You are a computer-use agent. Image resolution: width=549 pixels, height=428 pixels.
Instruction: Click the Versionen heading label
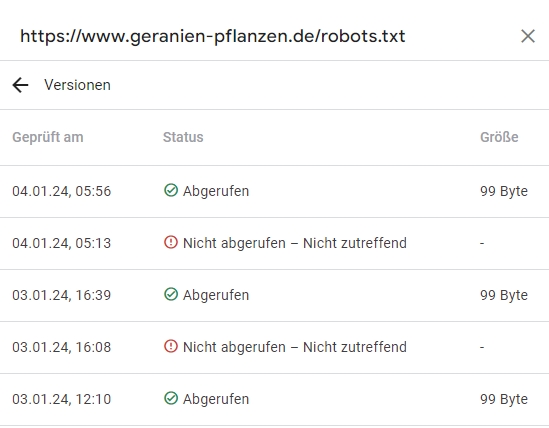(77, 85)
